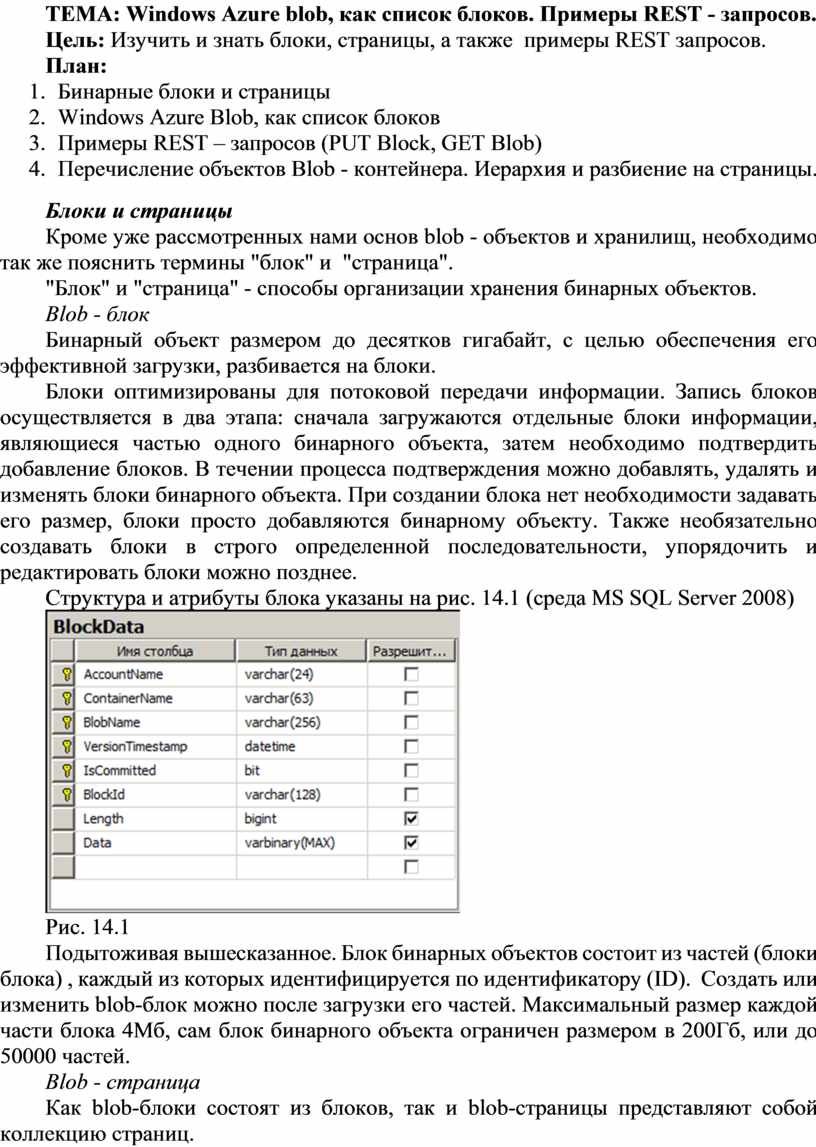Uncheck allow-nulls checkbox for Data

click(x=412, y=843)
